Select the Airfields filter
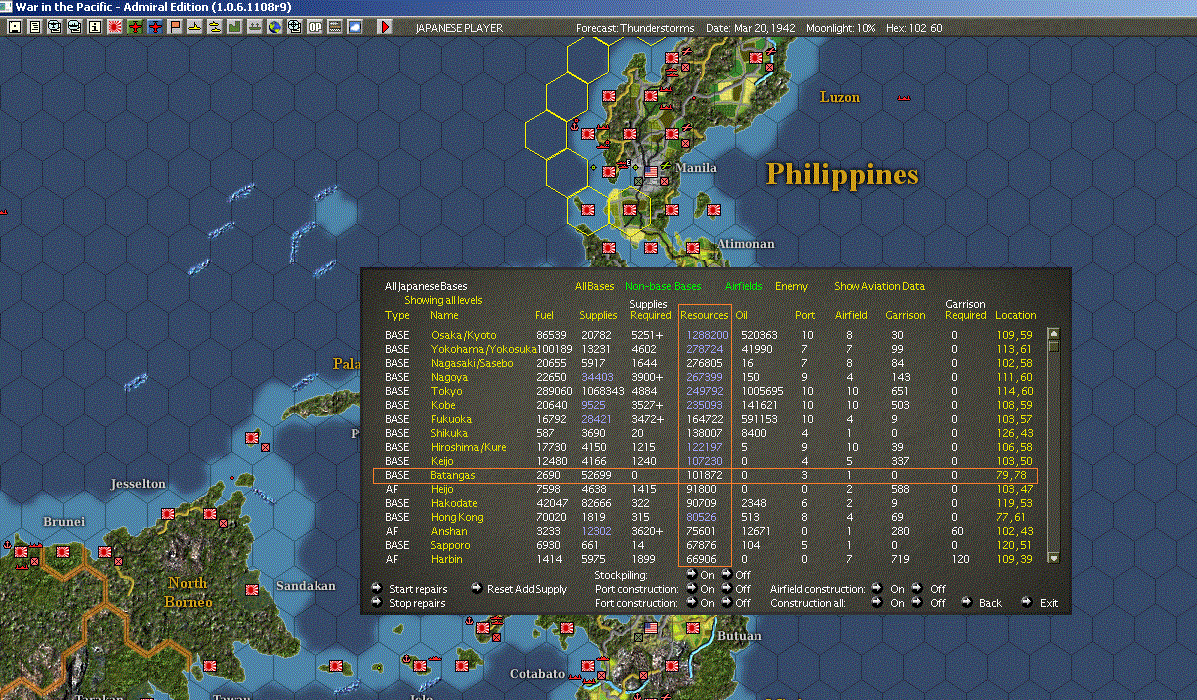This screenshot has height=700, width=1197. pos(744,286)
